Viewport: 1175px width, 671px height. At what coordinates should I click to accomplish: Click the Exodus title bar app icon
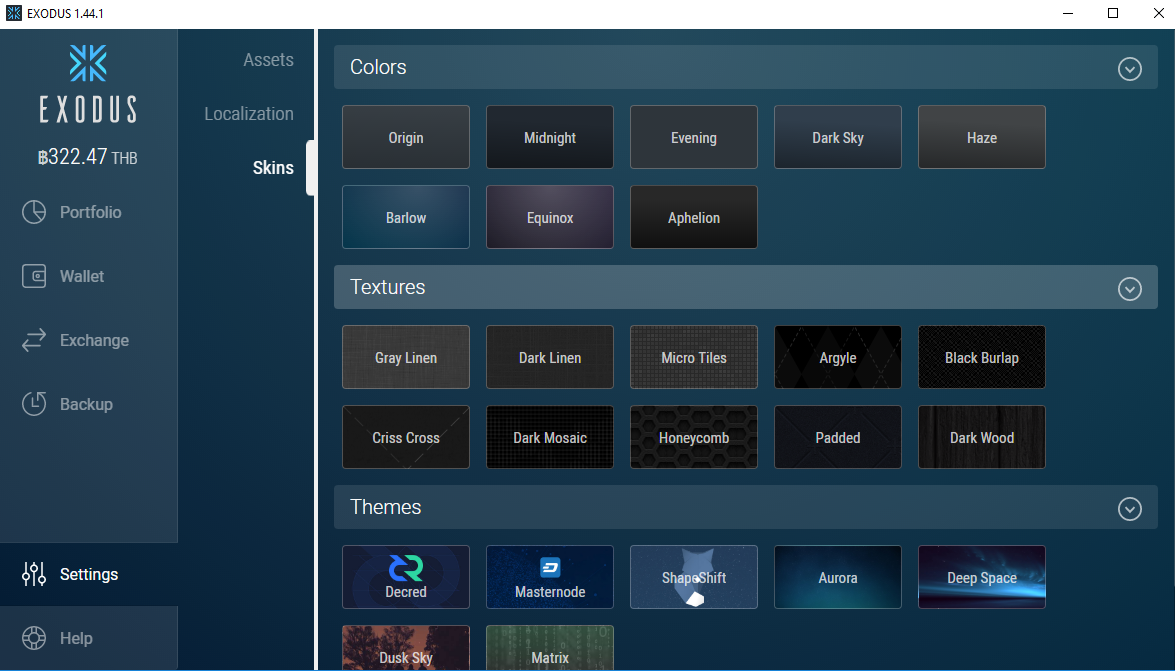[x=13, y=13]
